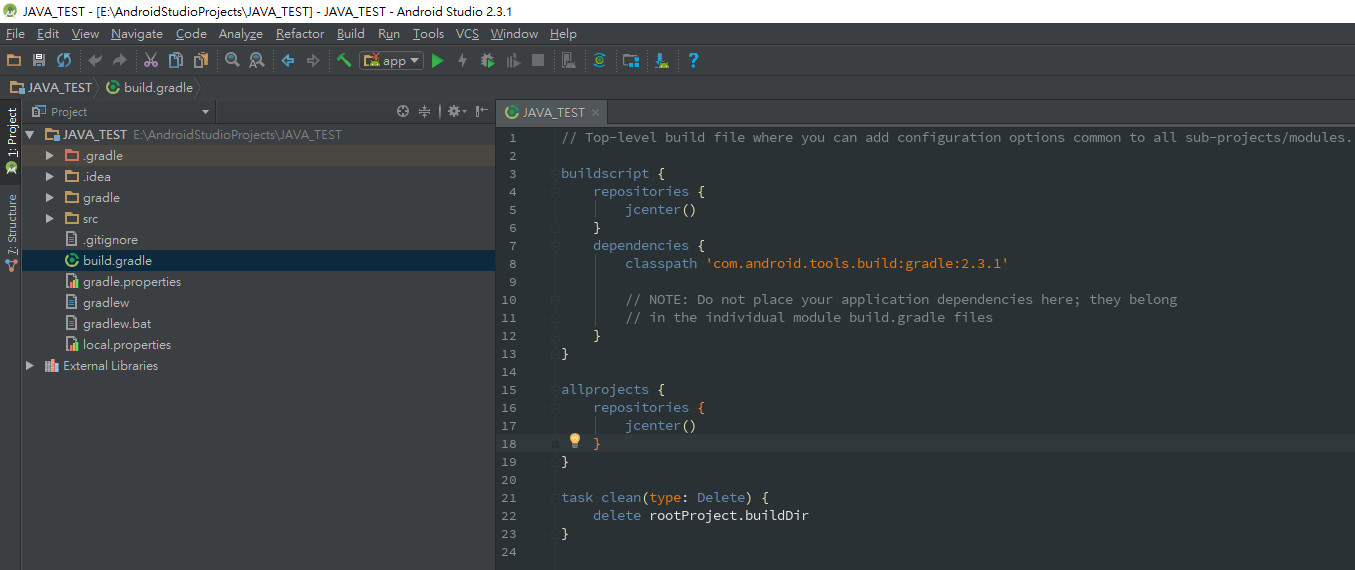Toggle the 1: Project side tab
Viewport: 1355px width, 570px height.
click(11, 142)
